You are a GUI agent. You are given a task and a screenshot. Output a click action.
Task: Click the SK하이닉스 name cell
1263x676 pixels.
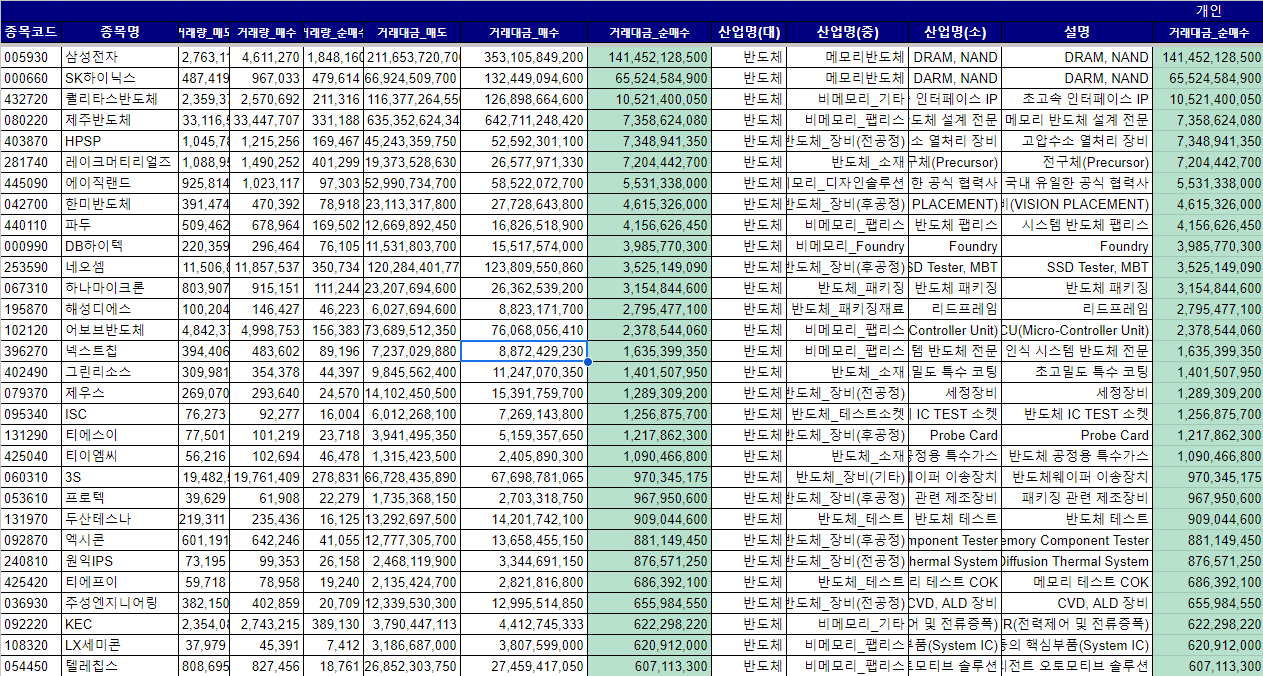(x=120, y=78)
